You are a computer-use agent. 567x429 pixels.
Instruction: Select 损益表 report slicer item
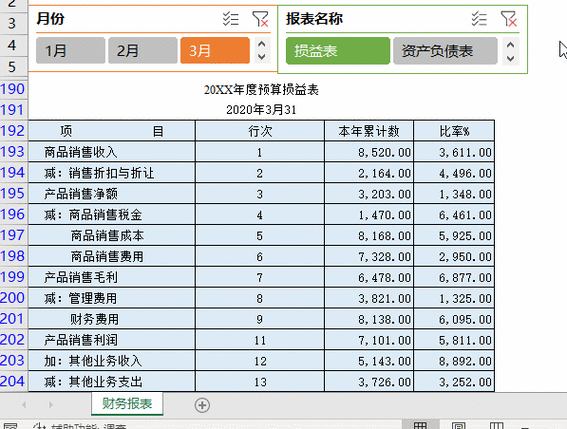(338, 51)
